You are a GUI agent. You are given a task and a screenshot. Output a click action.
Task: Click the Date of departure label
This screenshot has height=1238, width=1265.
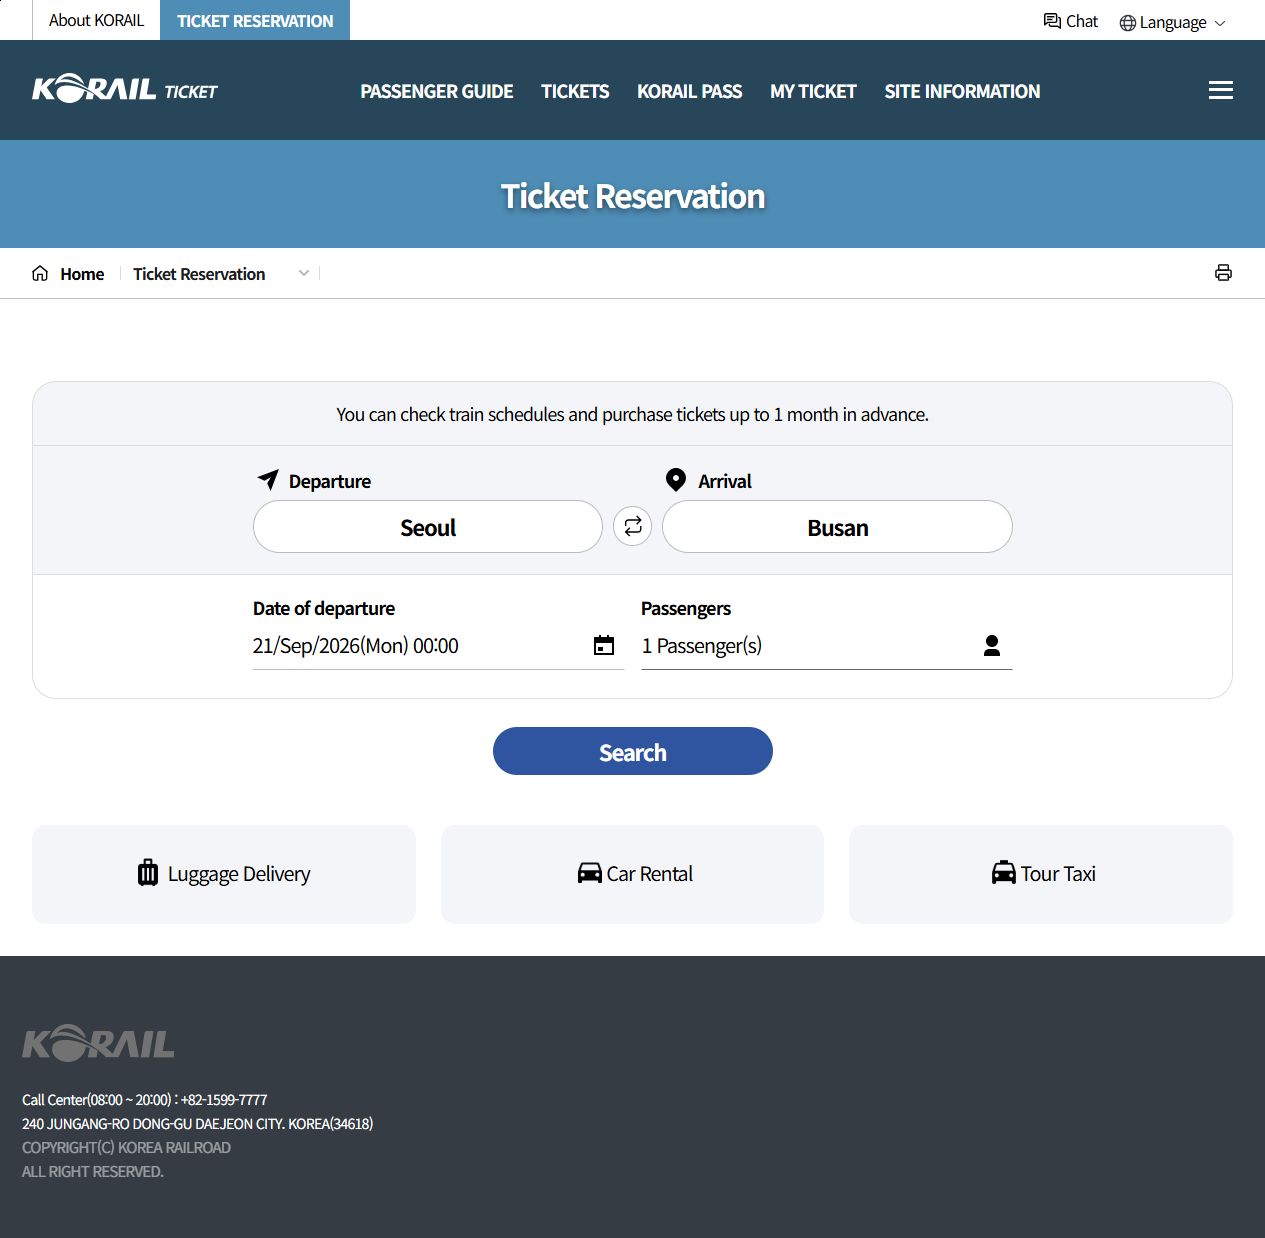[x=324, y=608]
